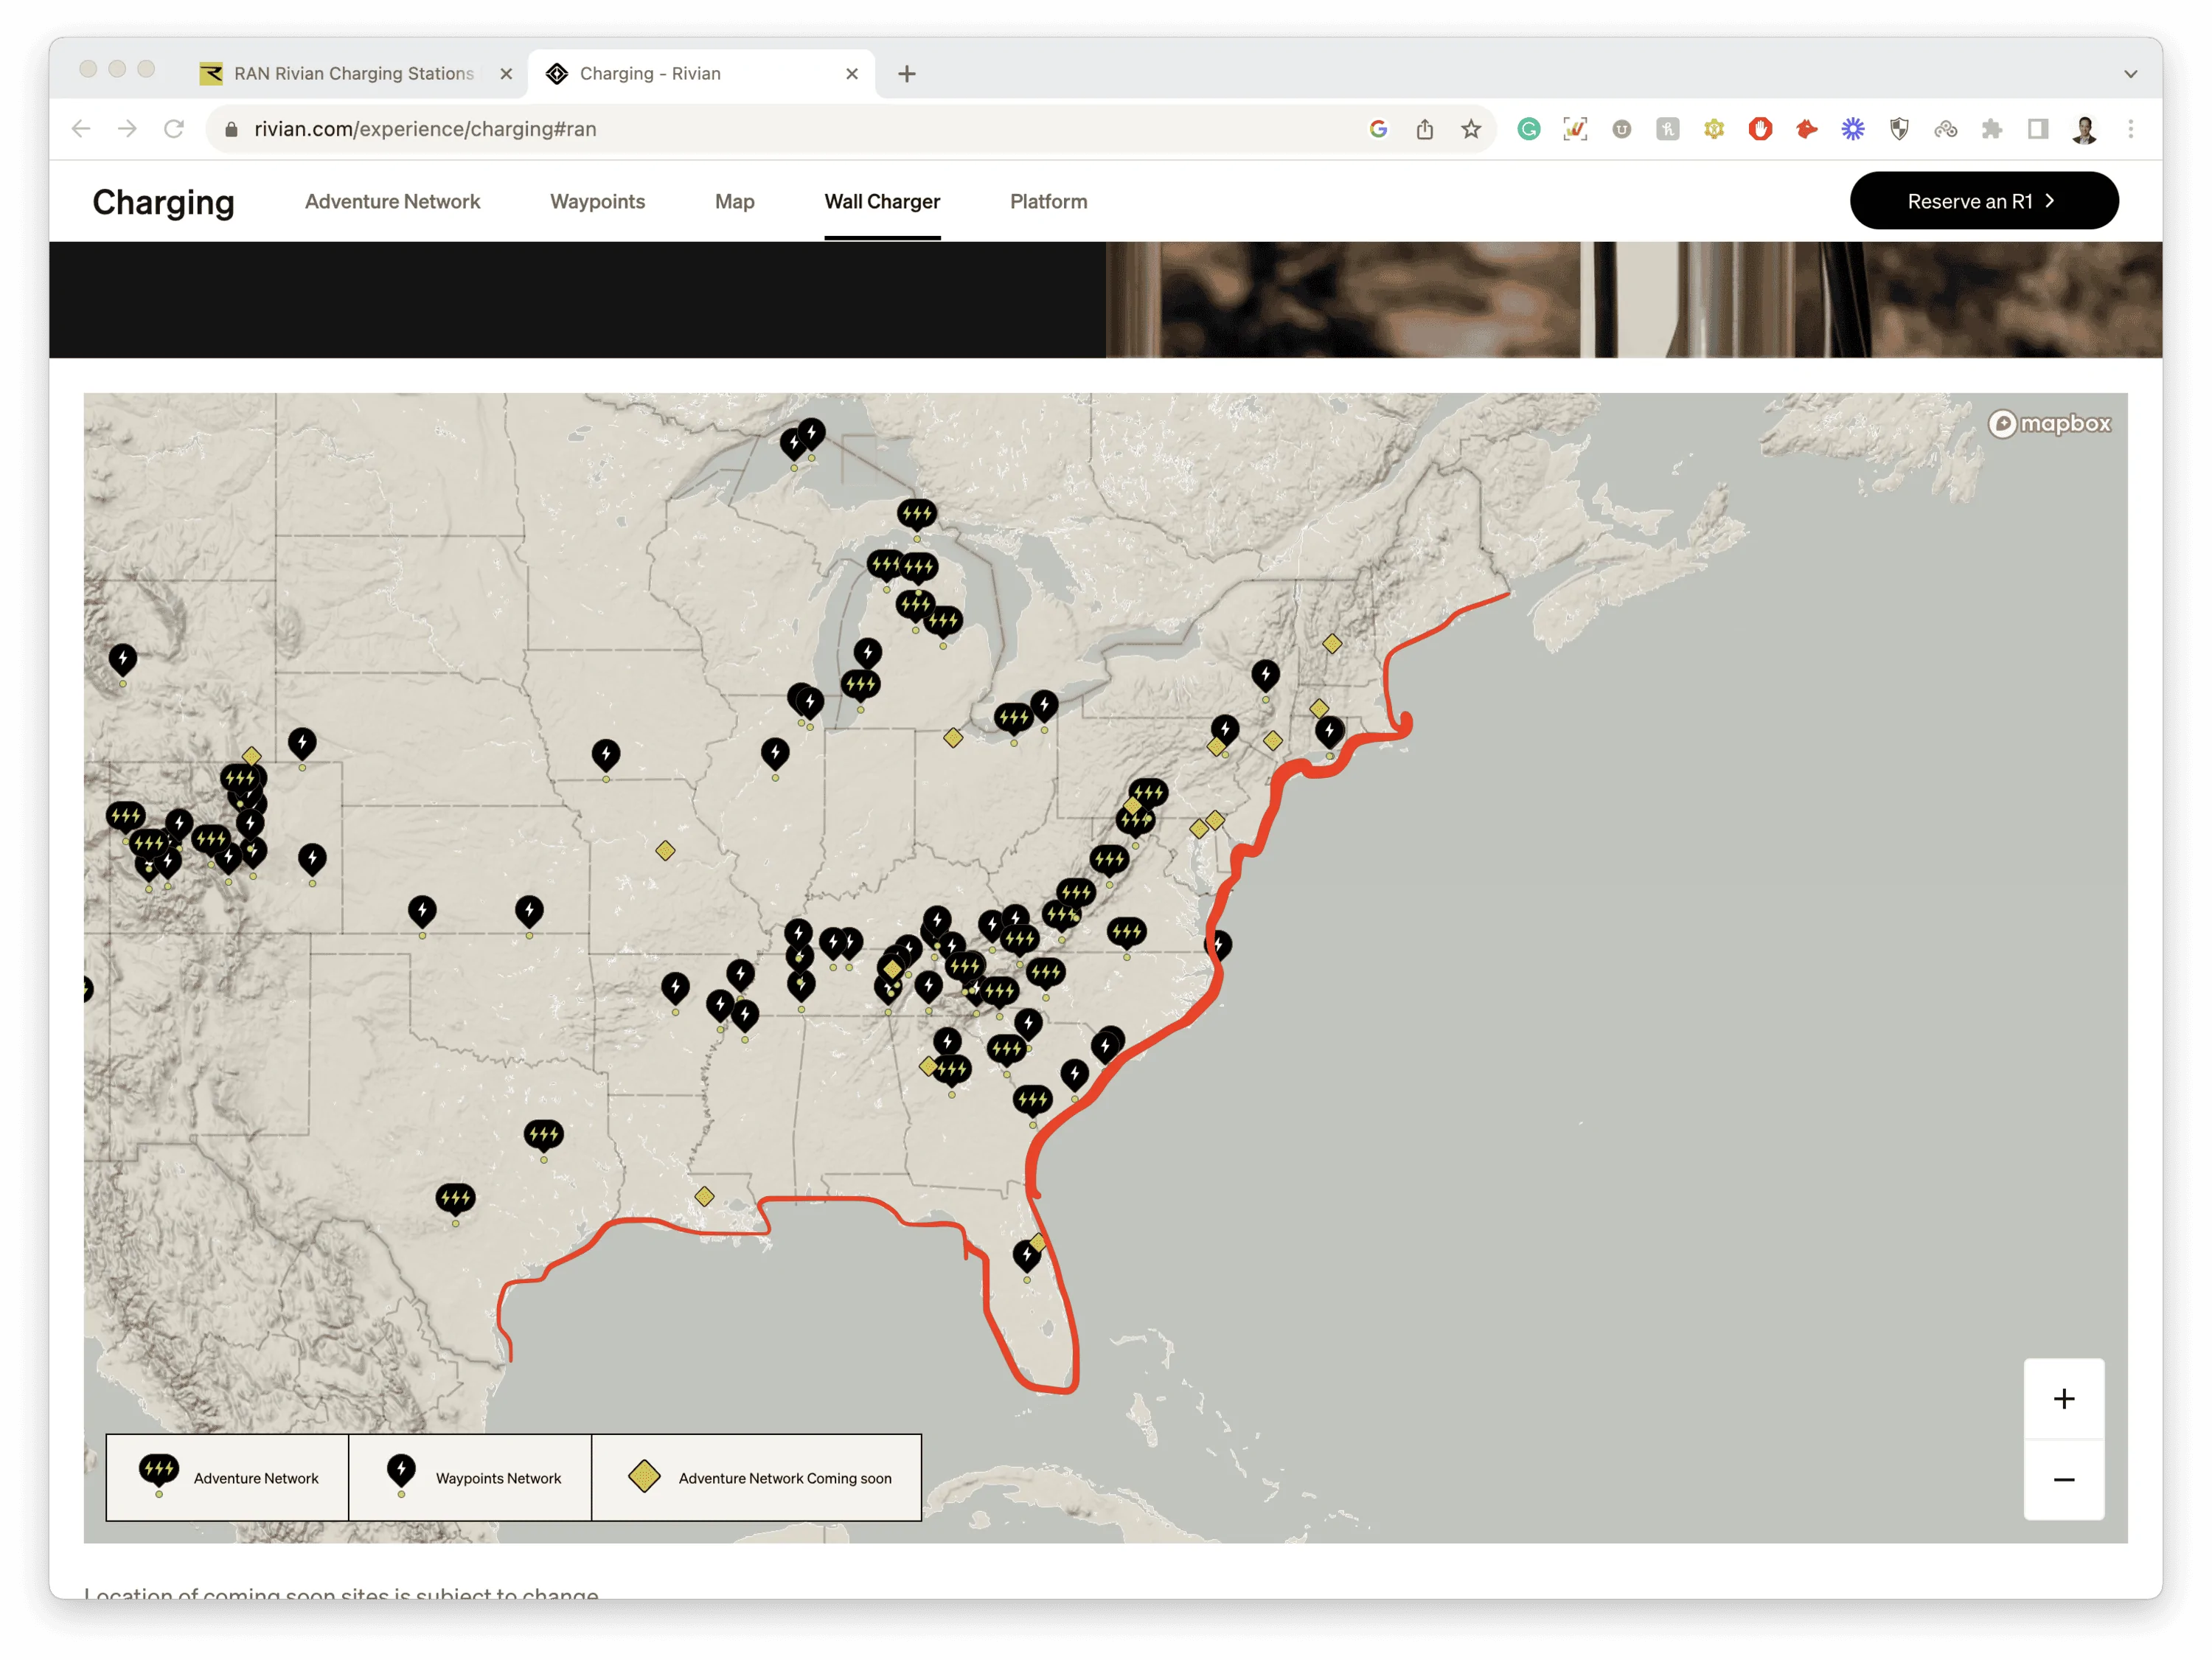This screenshot has width=2212, height=1660.
Task: Click the coming soon diamond in Missouri
Action: point(665,851)
